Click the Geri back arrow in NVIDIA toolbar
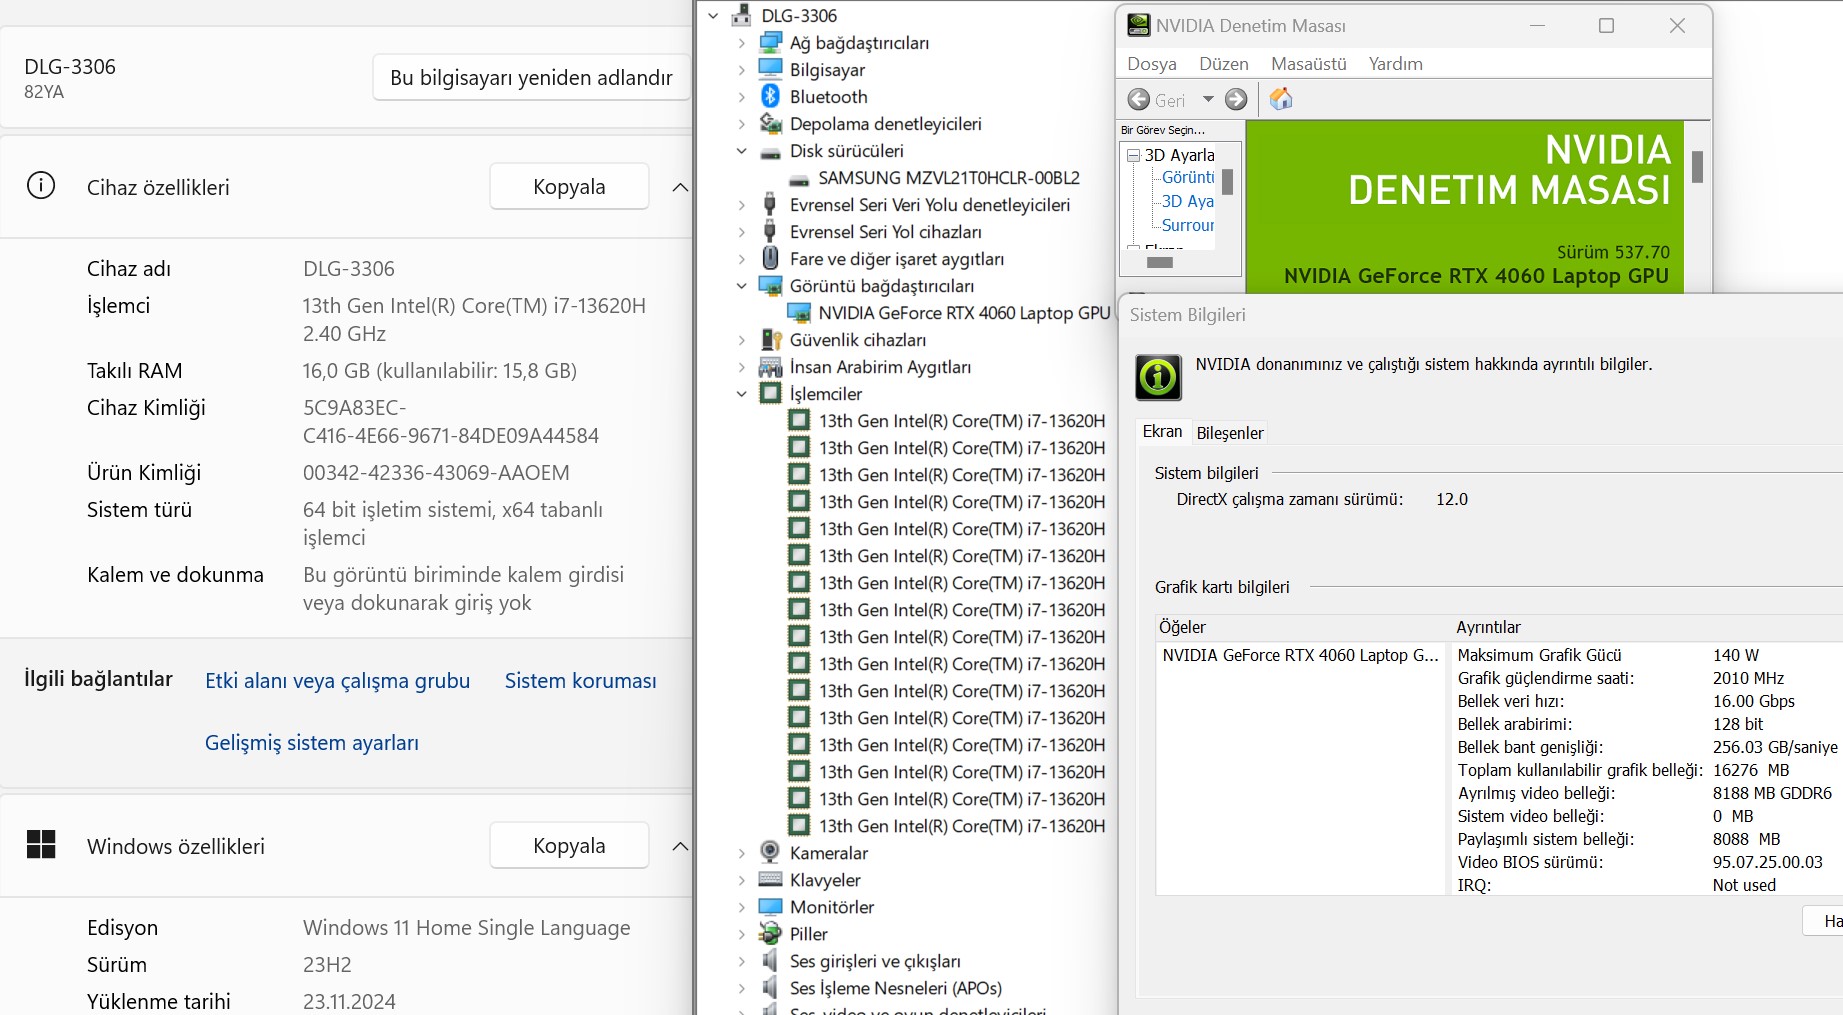Image resolution: width=1843 pixels, height=1015 pixels. pos(1138,99)
